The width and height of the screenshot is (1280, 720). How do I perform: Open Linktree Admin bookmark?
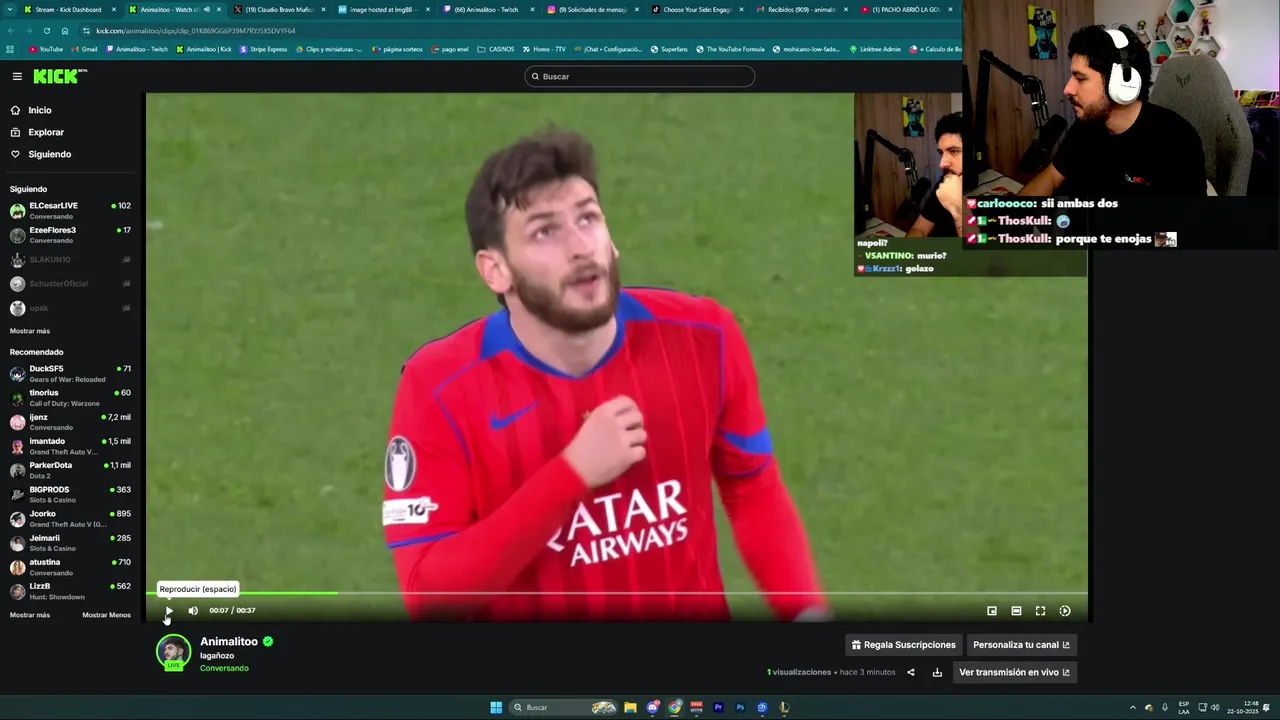875,49
